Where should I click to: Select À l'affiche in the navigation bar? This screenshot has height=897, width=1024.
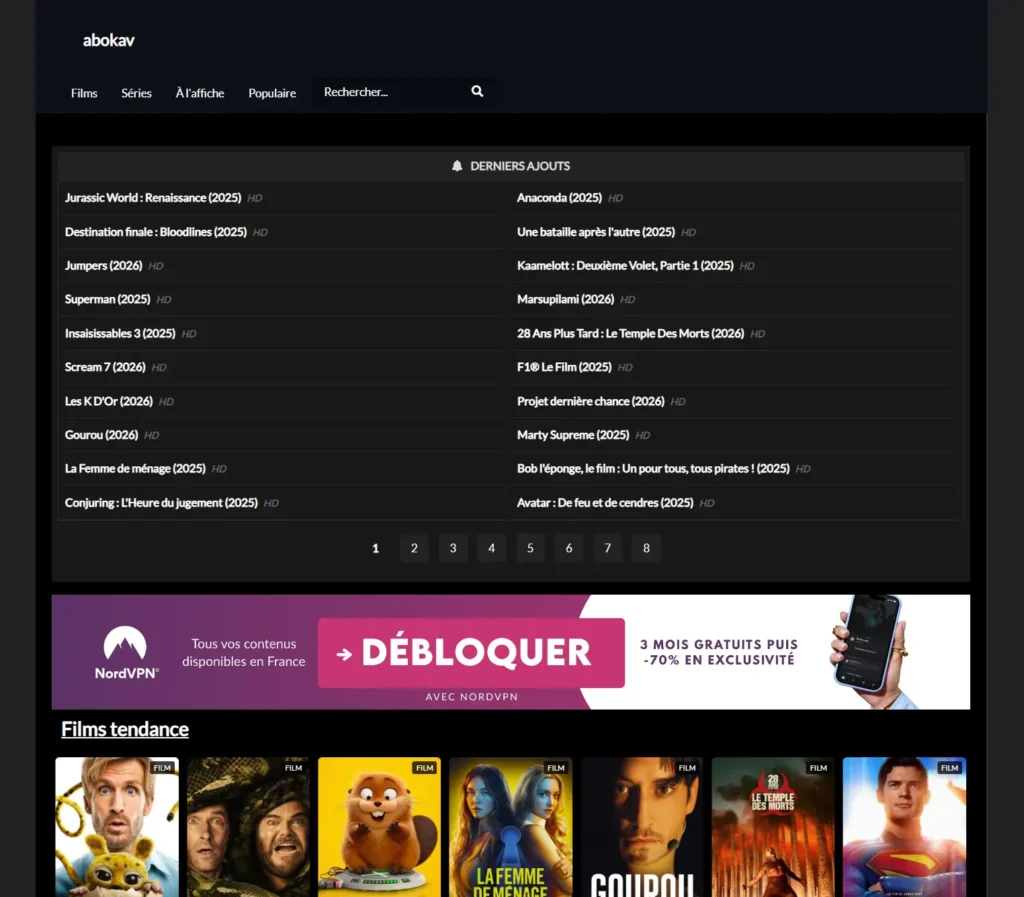pyautogui.click(x=199, y=92)
